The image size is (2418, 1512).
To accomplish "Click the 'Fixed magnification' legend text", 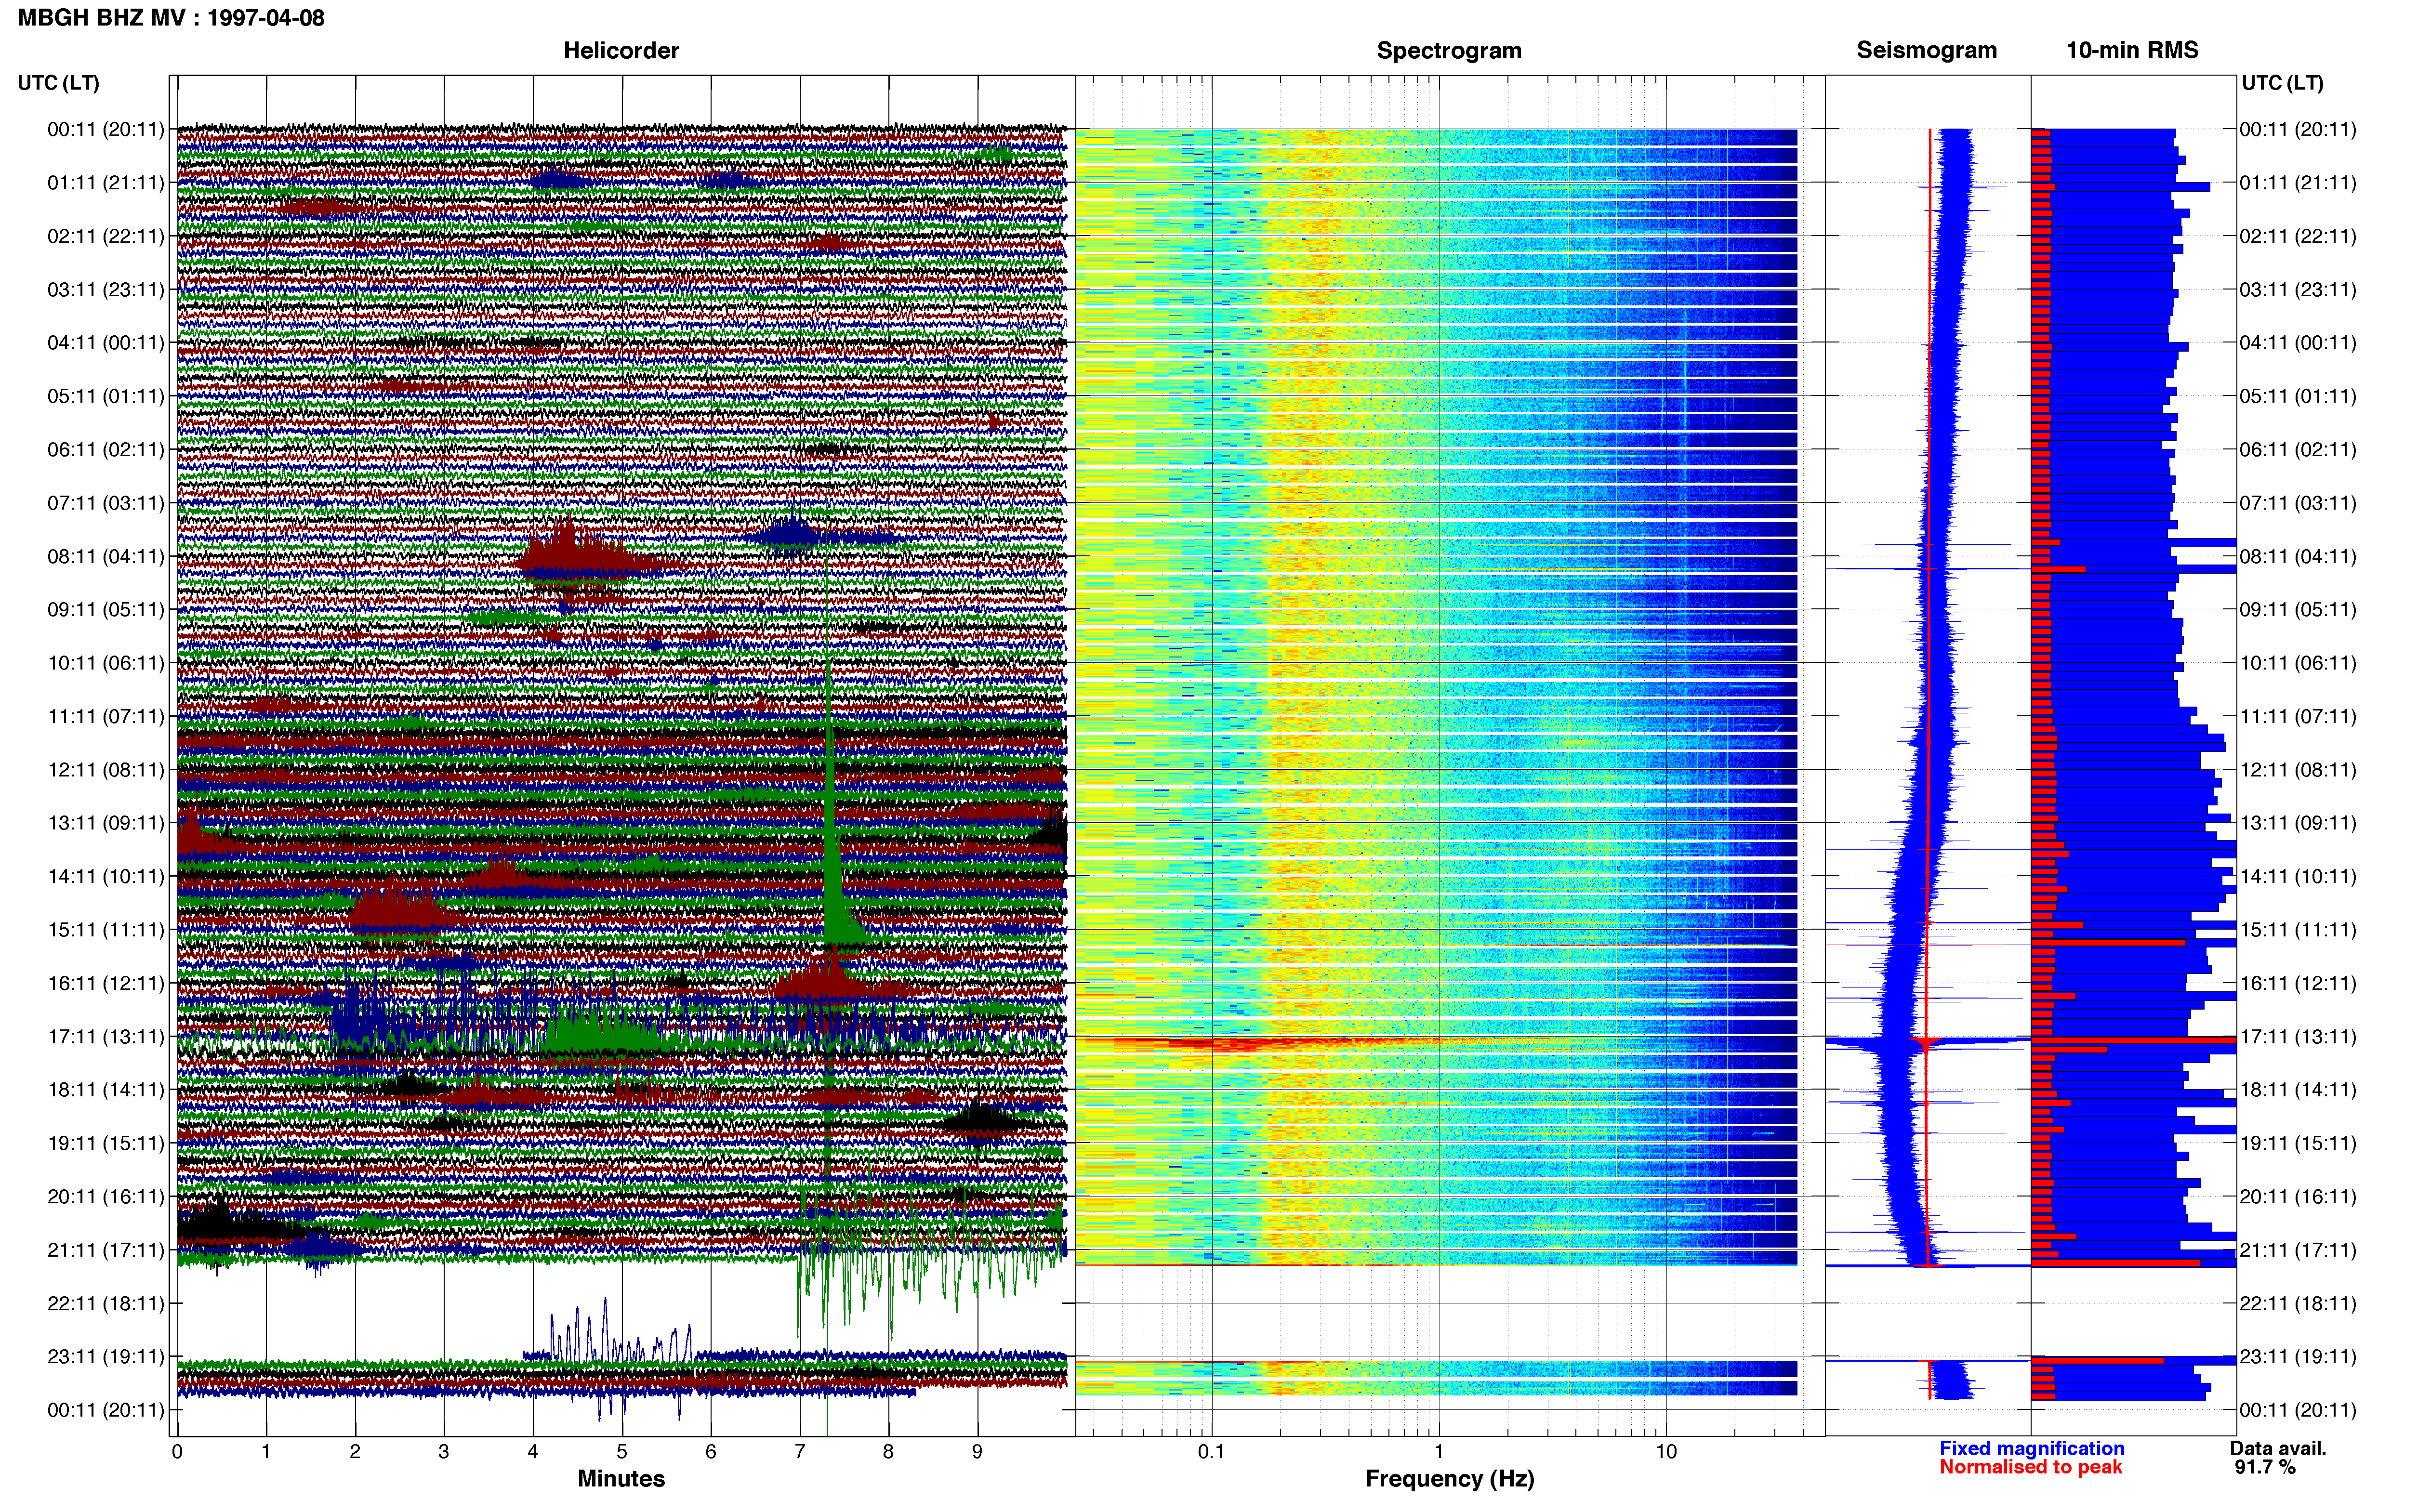I will [2032, 1449].
